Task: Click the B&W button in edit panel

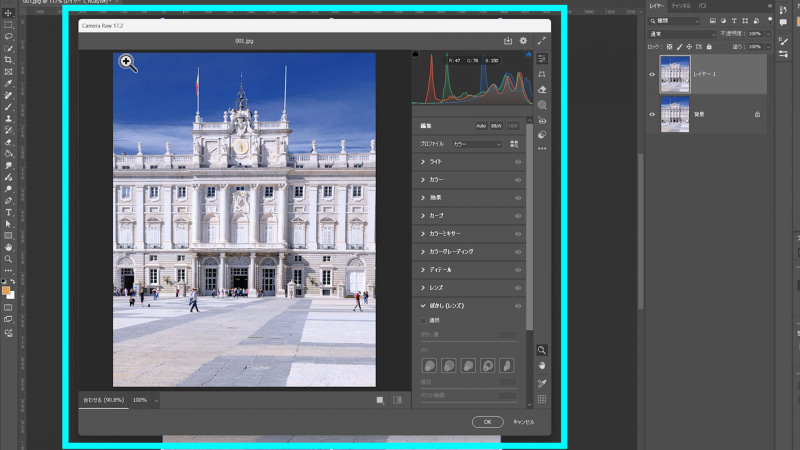Action: (496, 126)
